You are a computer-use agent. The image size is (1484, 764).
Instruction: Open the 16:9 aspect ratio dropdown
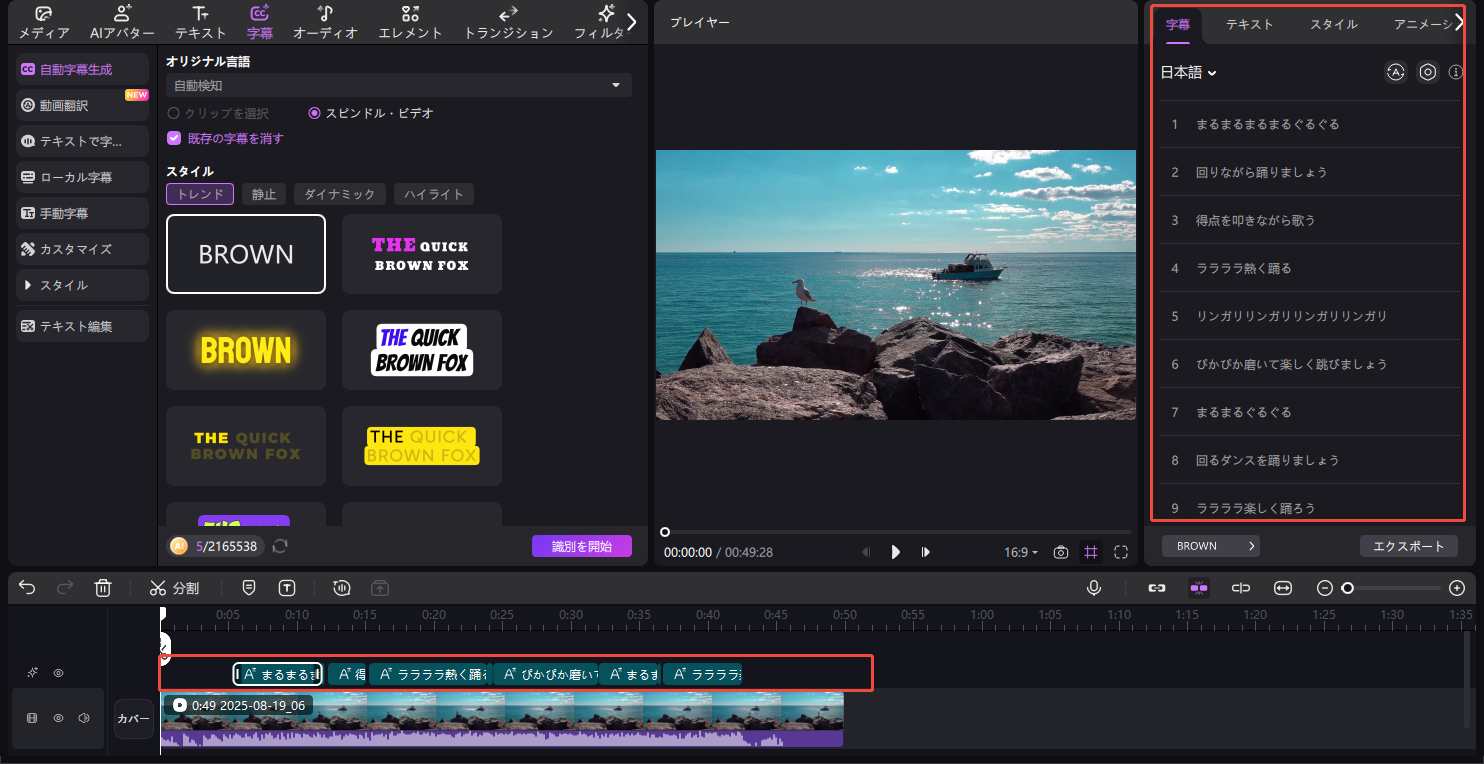(1020, 552)
